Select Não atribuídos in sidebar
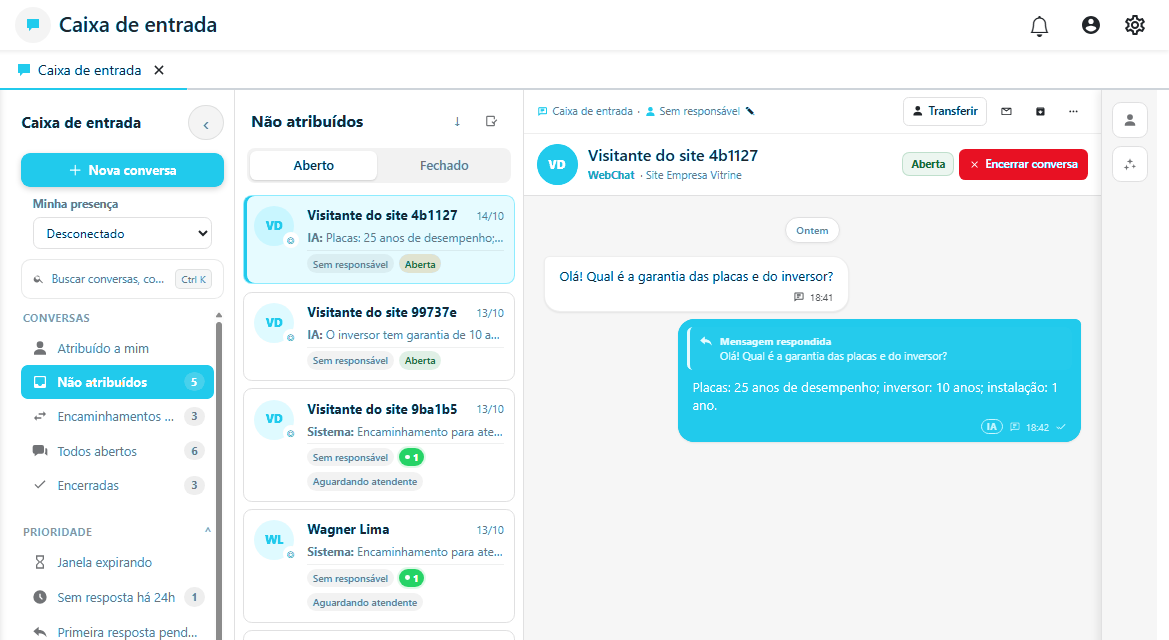The height and width of the screenshot is (640, 1169). point(117,382)
